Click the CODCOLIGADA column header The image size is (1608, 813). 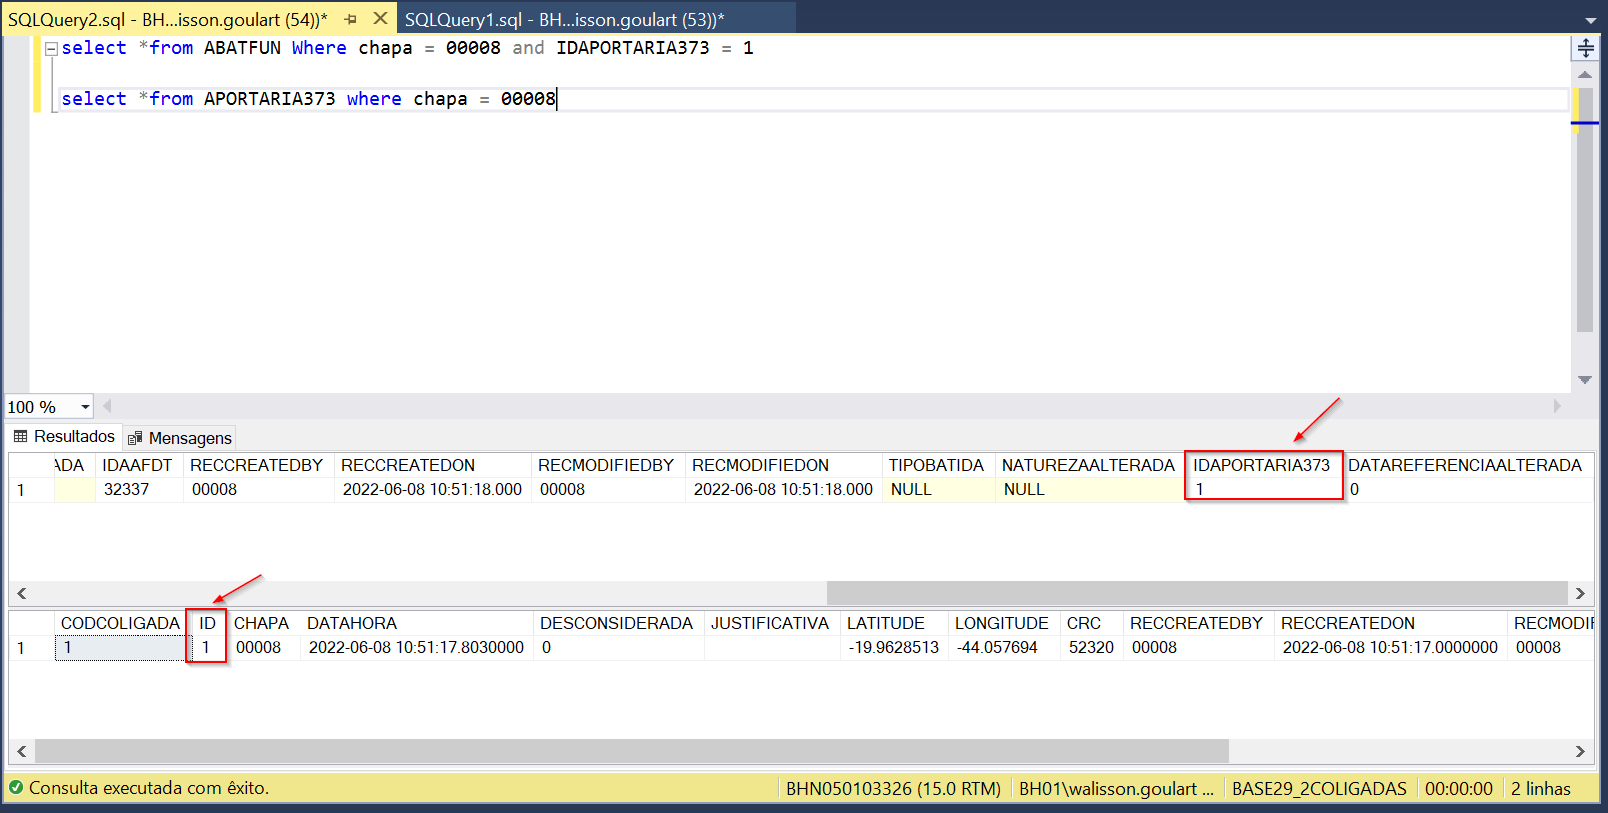click(x=120, y=623)
